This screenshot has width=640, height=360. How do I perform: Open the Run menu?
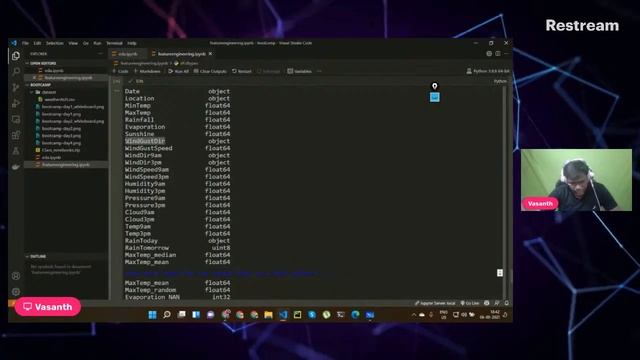point(97,43)
